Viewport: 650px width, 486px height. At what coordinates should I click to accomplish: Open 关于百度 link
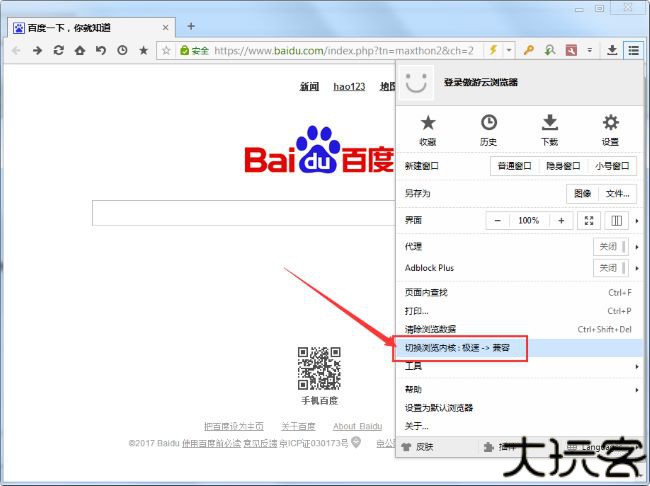point(298,426)
